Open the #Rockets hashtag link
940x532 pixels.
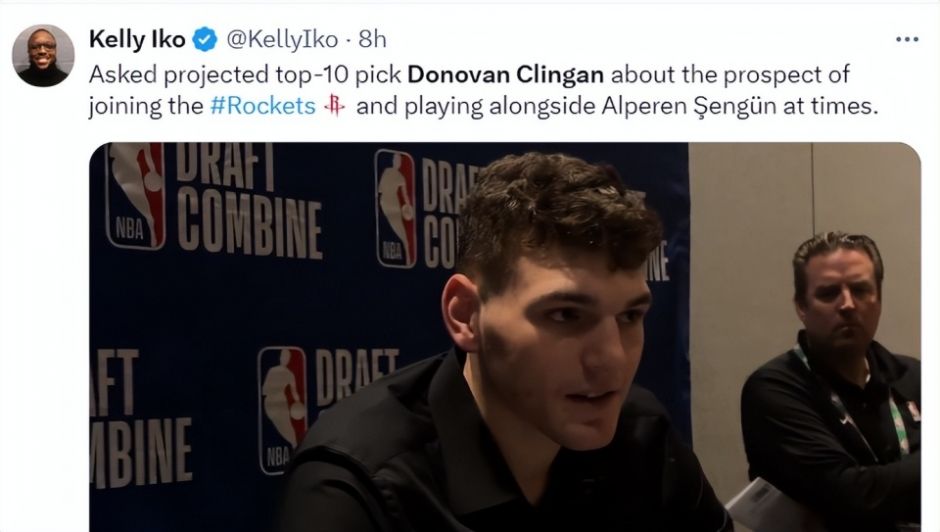pos(263,106)
